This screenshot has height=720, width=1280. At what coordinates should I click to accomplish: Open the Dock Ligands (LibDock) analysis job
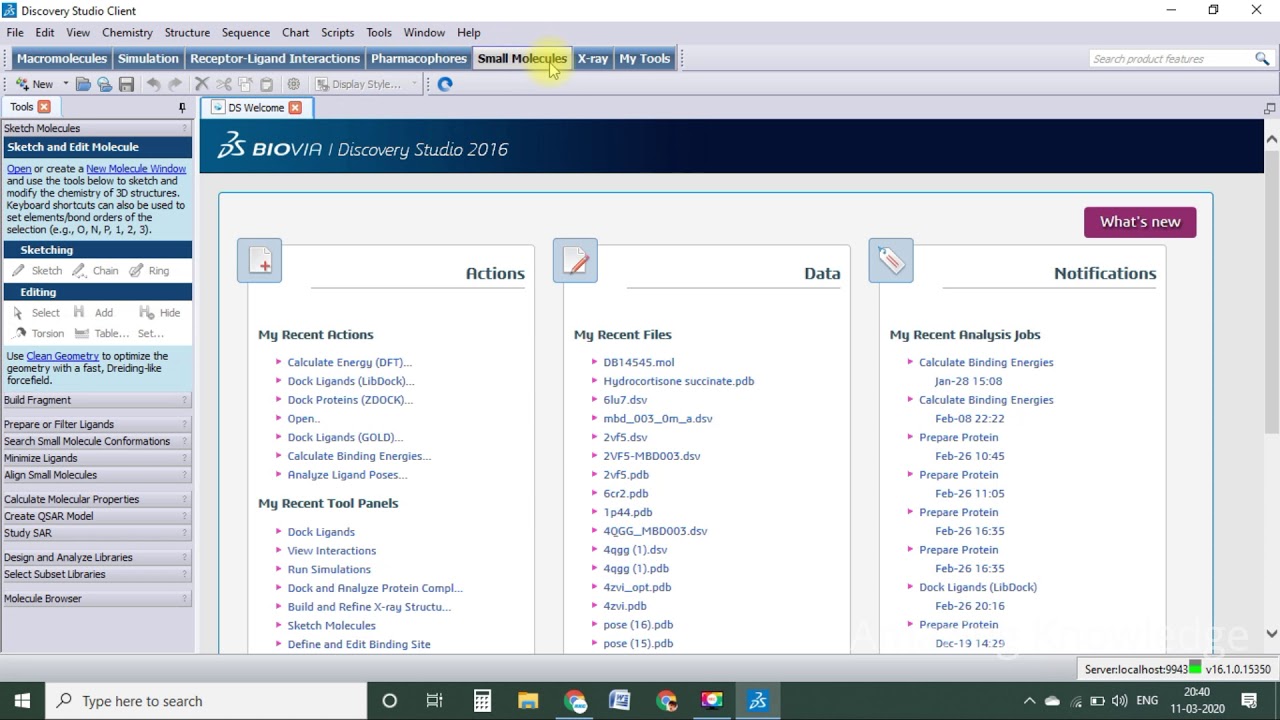(978, 587)
